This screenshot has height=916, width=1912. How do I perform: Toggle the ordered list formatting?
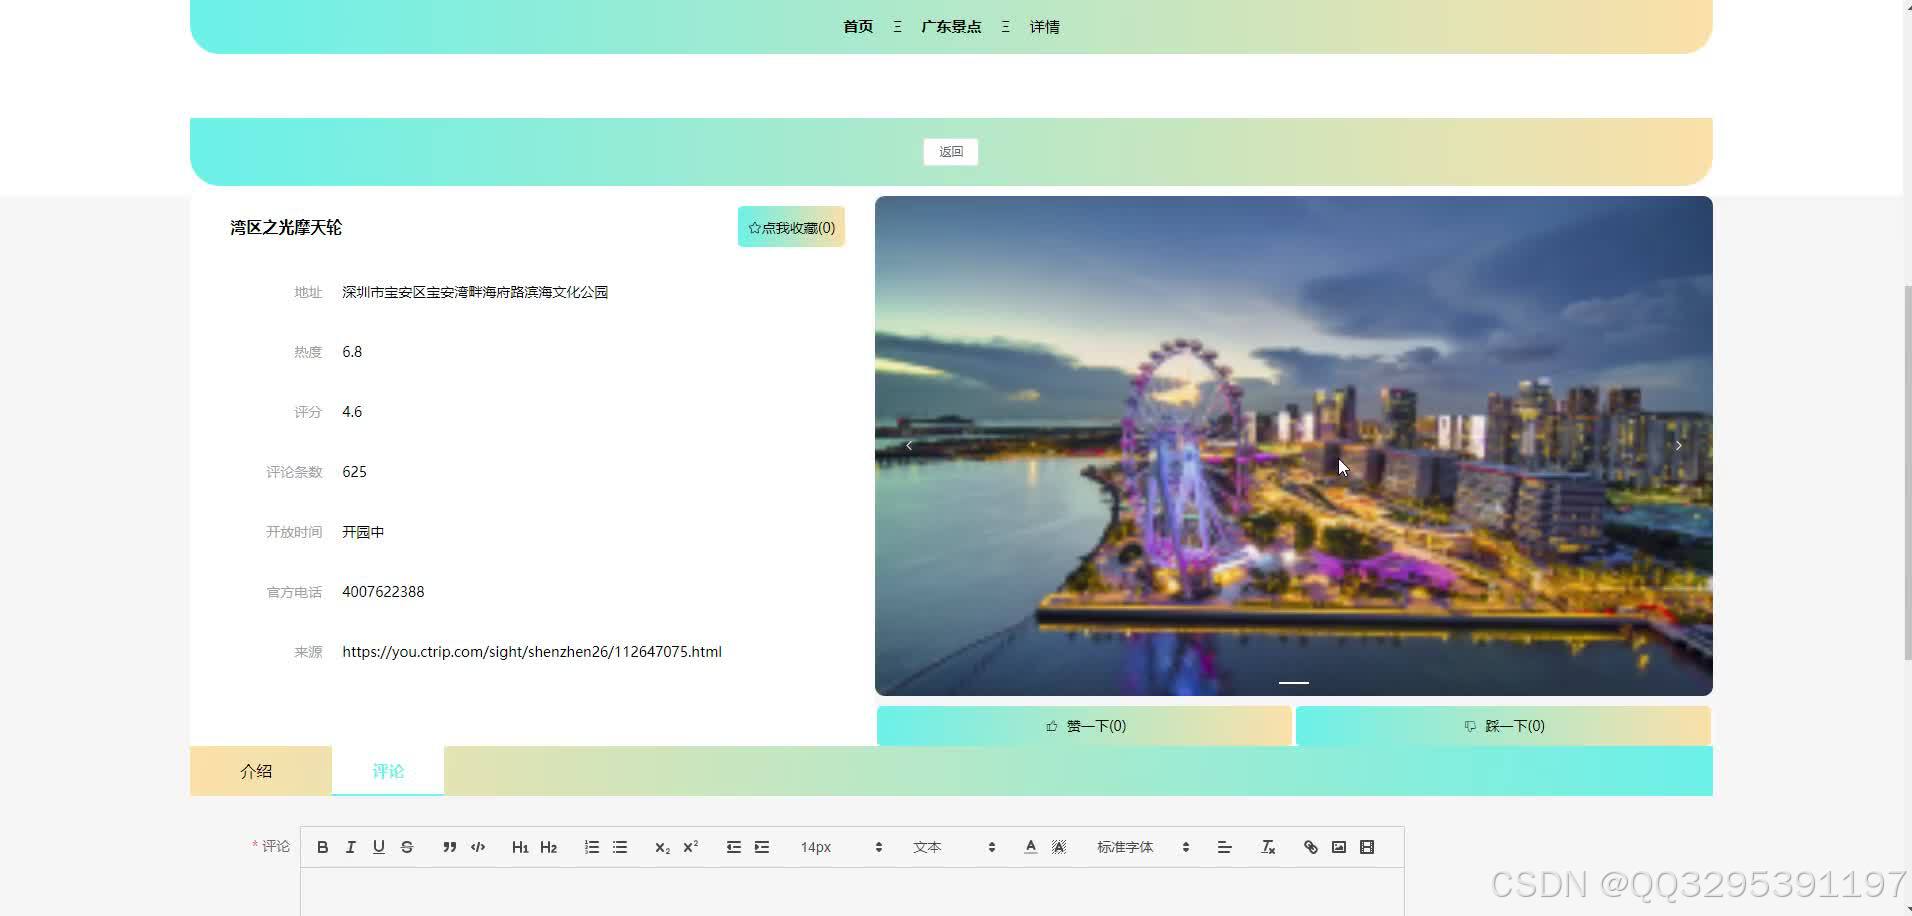pos(591,846)
